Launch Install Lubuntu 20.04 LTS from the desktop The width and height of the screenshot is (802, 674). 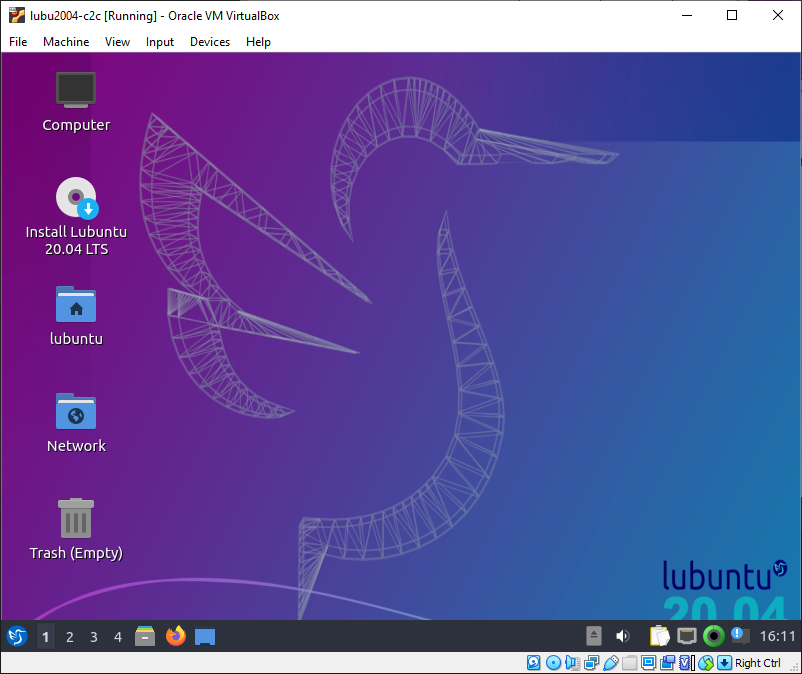pos(76,197)
